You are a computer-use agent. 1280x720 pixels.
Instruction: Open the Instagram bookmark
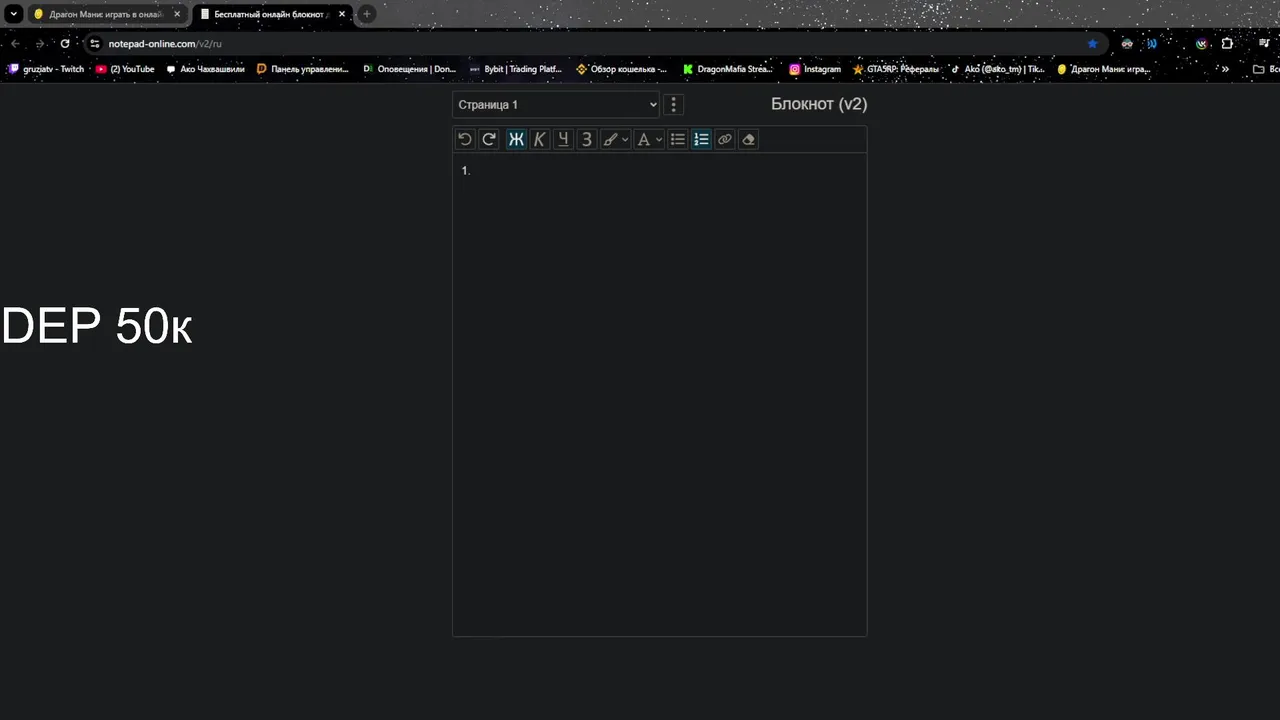click(x=815, y=69)
